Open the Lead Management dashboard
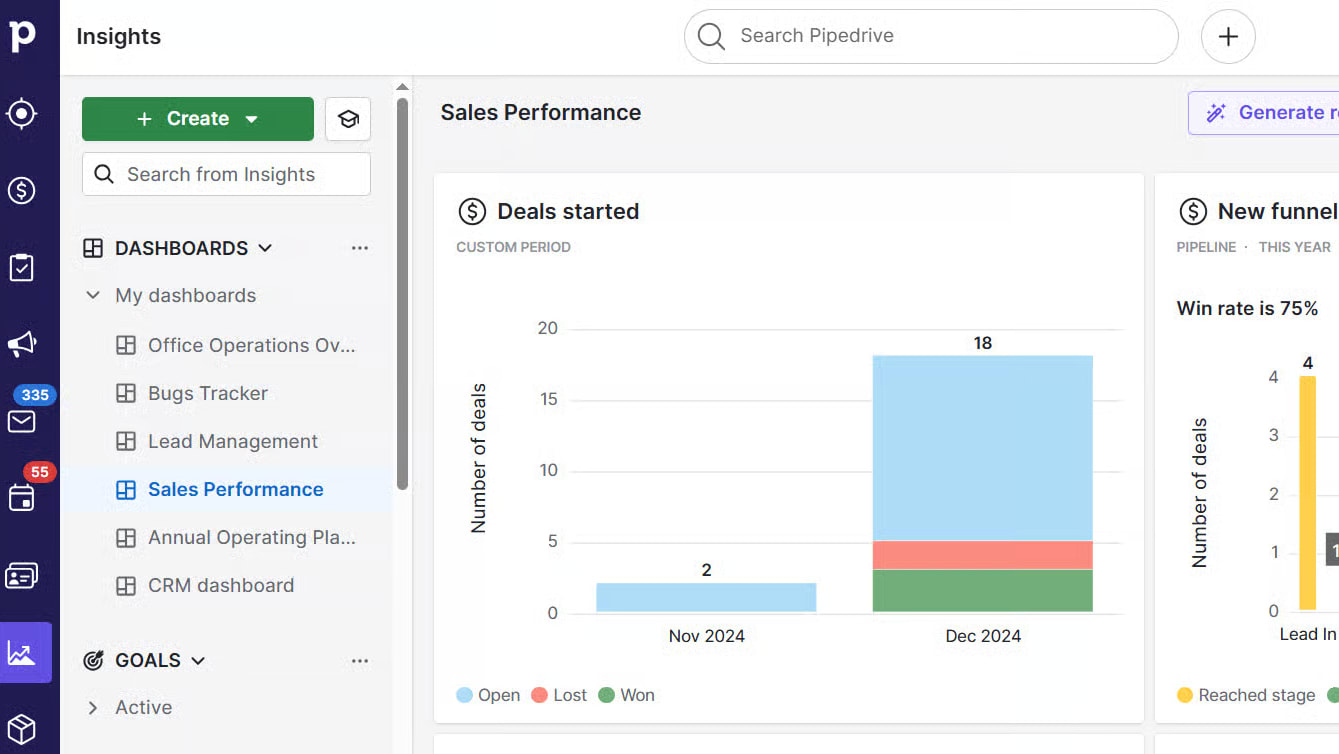1339x754 pixels. click(x=233, y=441)
